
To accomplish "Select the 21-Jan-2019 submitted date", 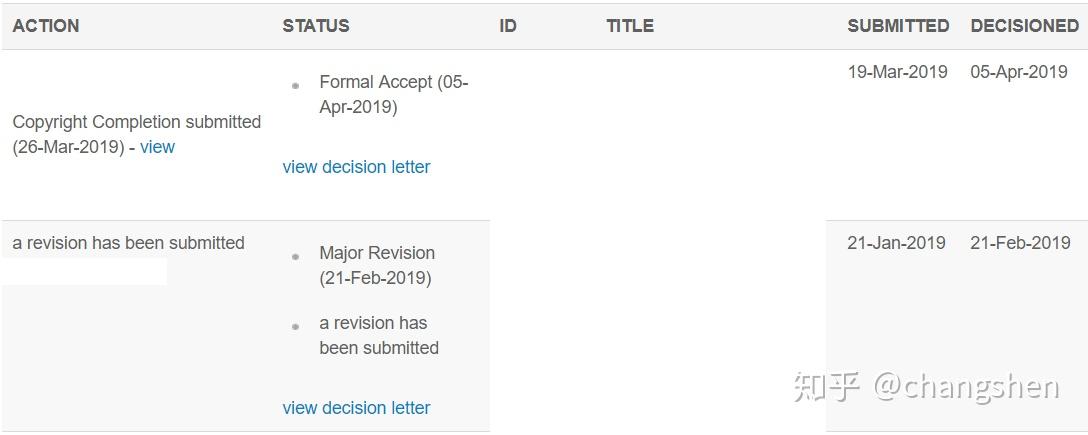I will (896, 243).
